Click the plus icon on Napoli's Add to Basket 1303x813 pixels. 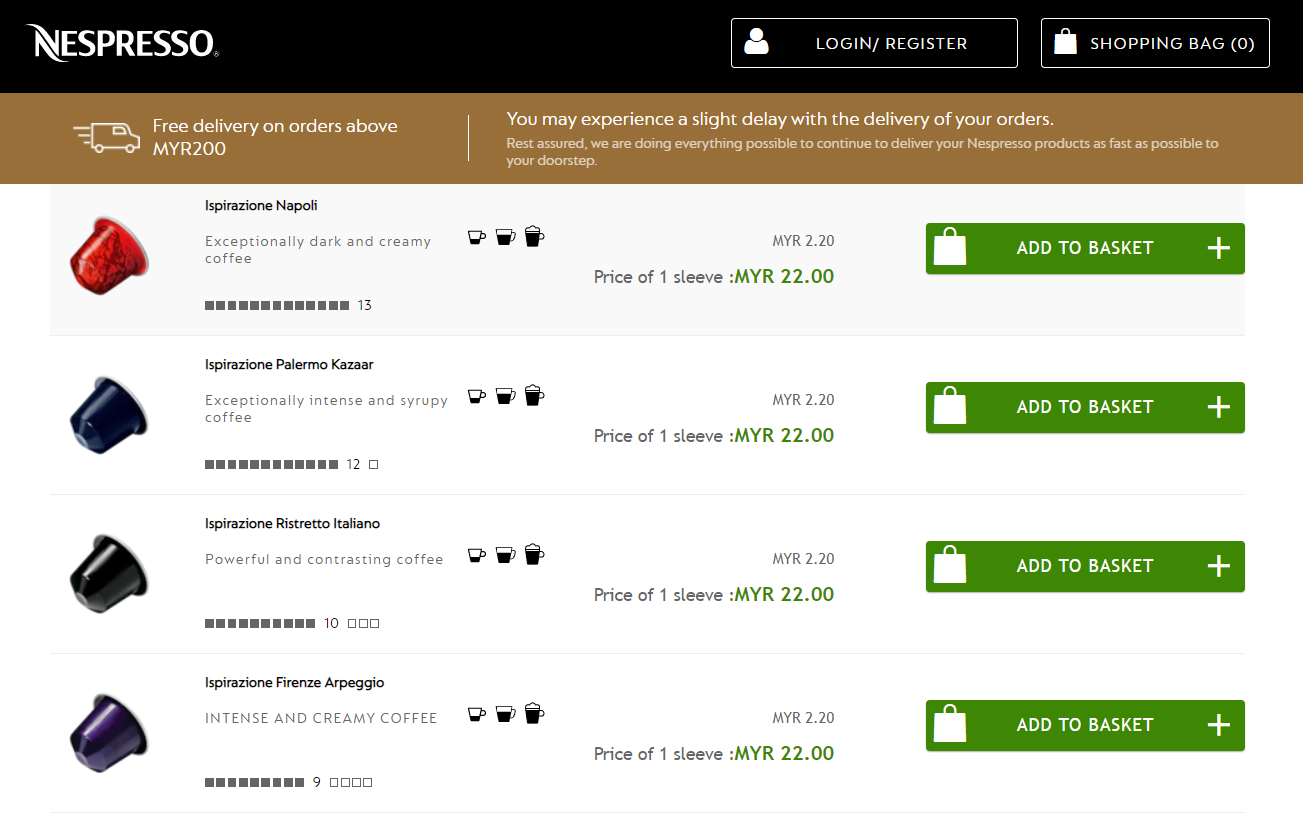pyautogui.click(x=1218, y=248)
